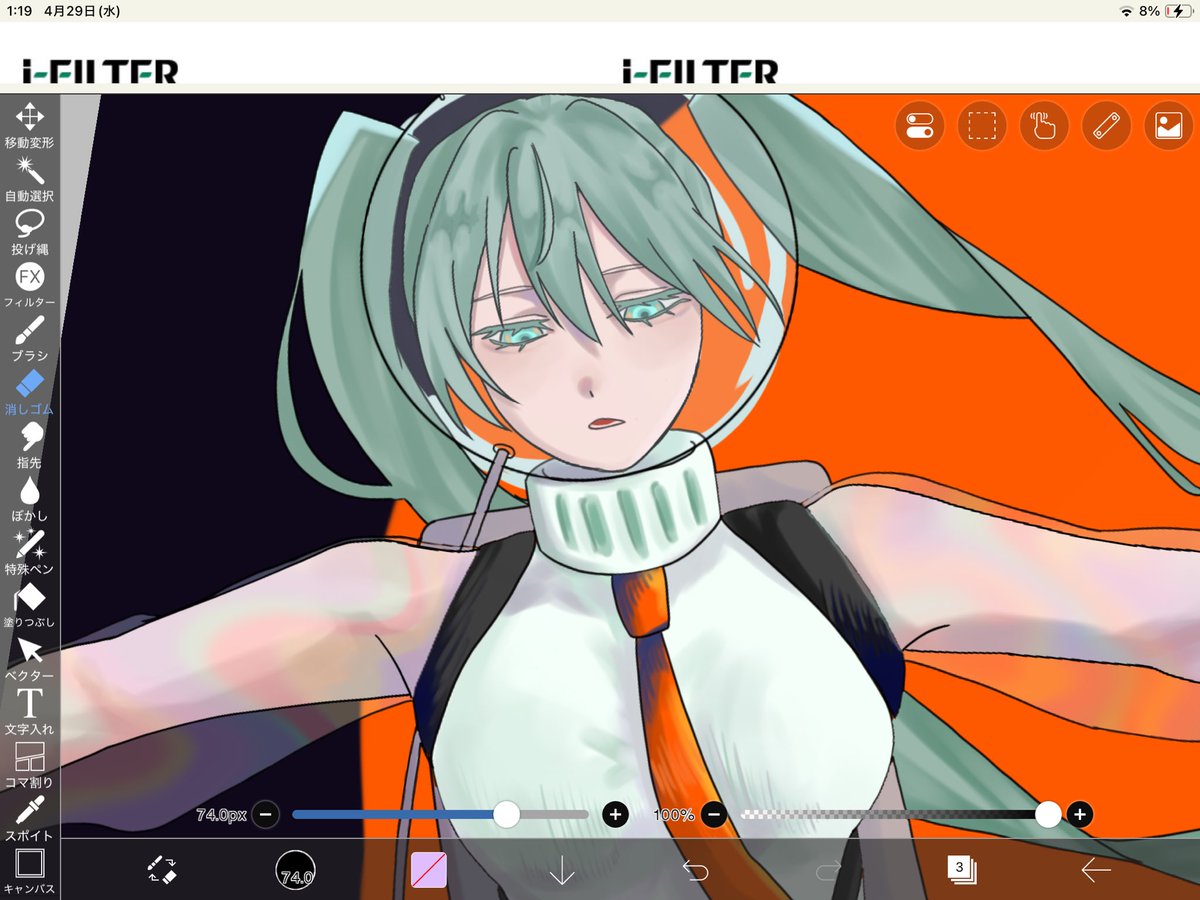
Task: Switch between brush and eraser icon
Action: (x=162, y=870)
